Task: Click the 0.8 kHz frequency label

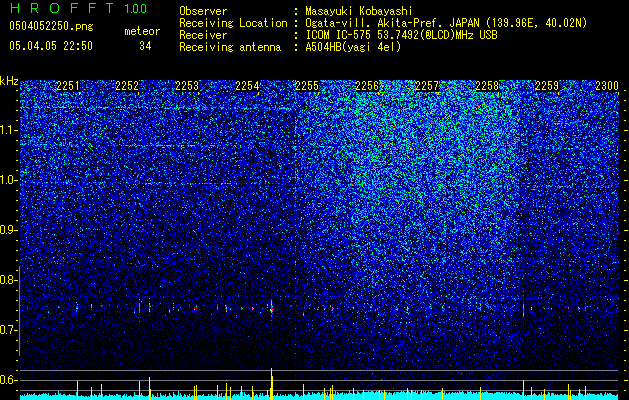Action: [x=8, y=280]
